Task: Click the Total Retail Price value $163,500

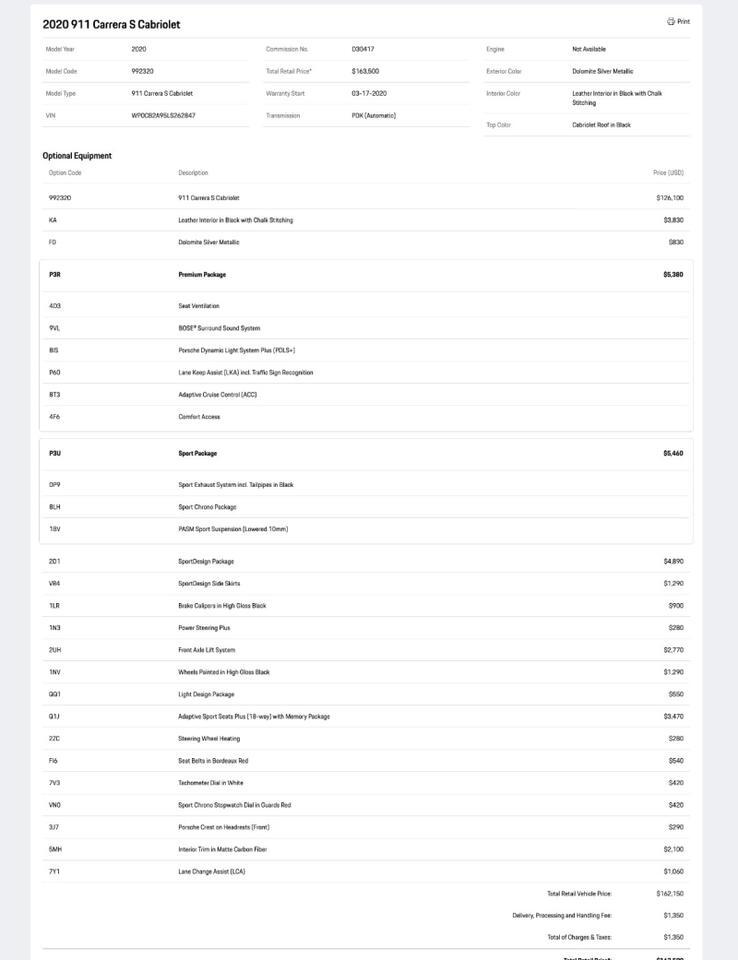Action: coord(365,71)
